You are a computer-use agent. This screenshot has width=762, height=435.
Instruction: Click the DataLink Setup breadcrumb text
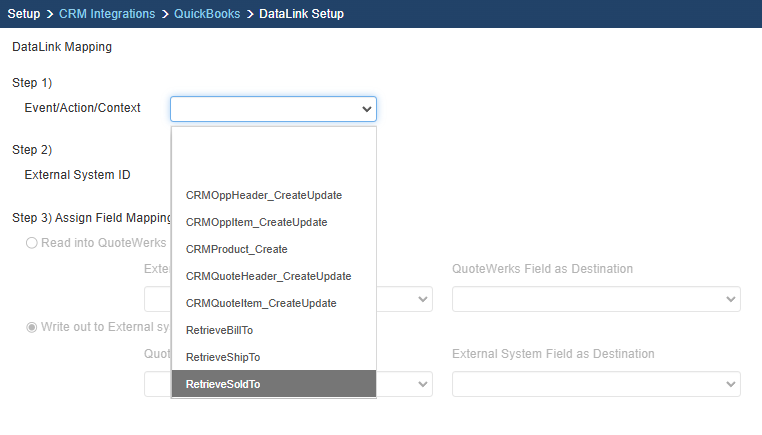click(301, 14)
